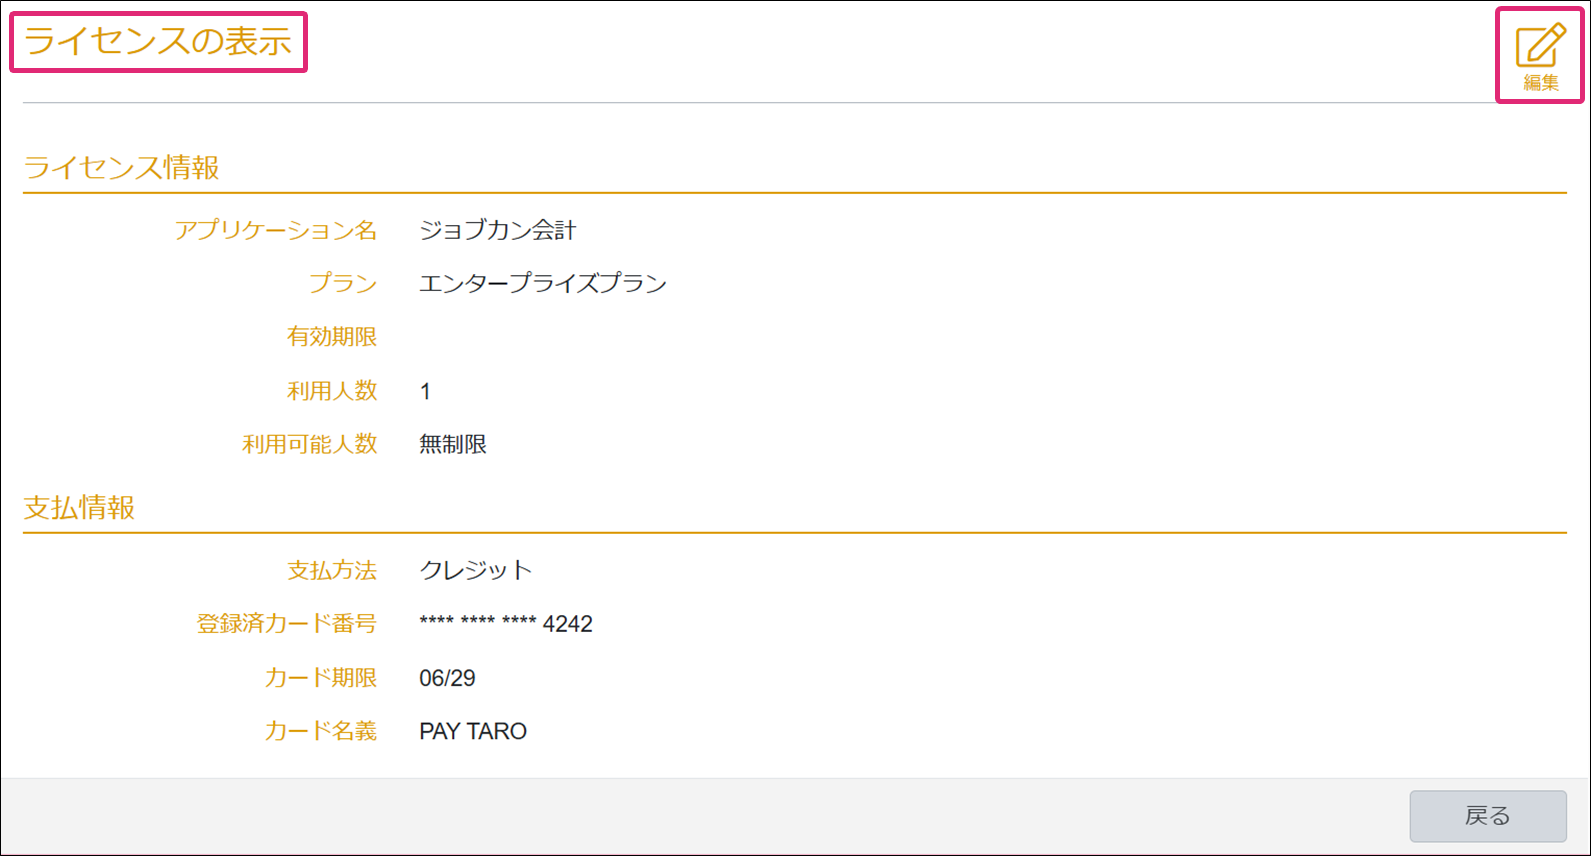
Task: Click the 利用人数 field label
Action: tap(332, 391)
